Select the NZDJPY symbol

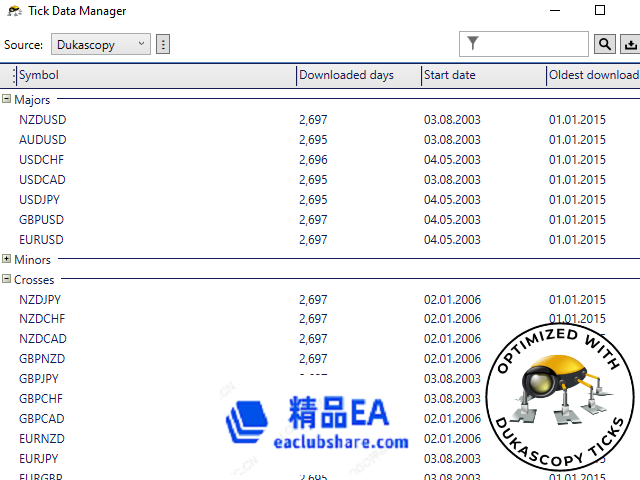(40, 300)
